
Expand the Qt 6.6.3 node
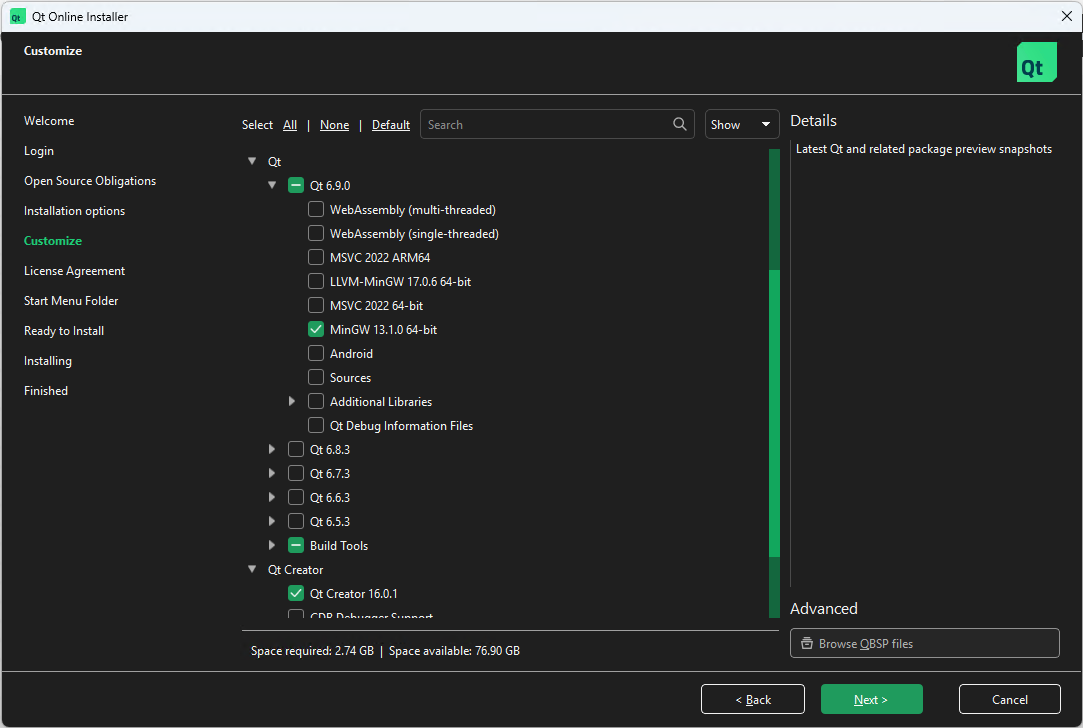(x=271, y=497)
